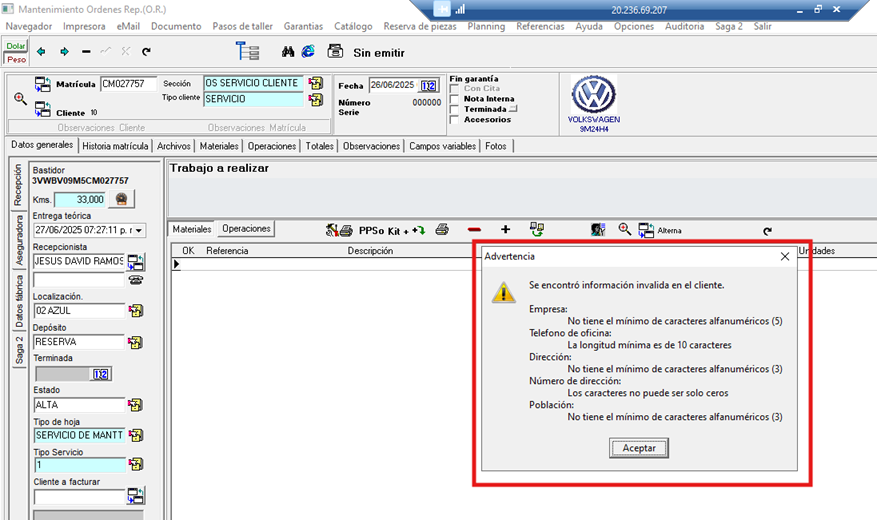Click red minus icon in materials toolbar
The image size is (877, 520).
tap(474, 229)
